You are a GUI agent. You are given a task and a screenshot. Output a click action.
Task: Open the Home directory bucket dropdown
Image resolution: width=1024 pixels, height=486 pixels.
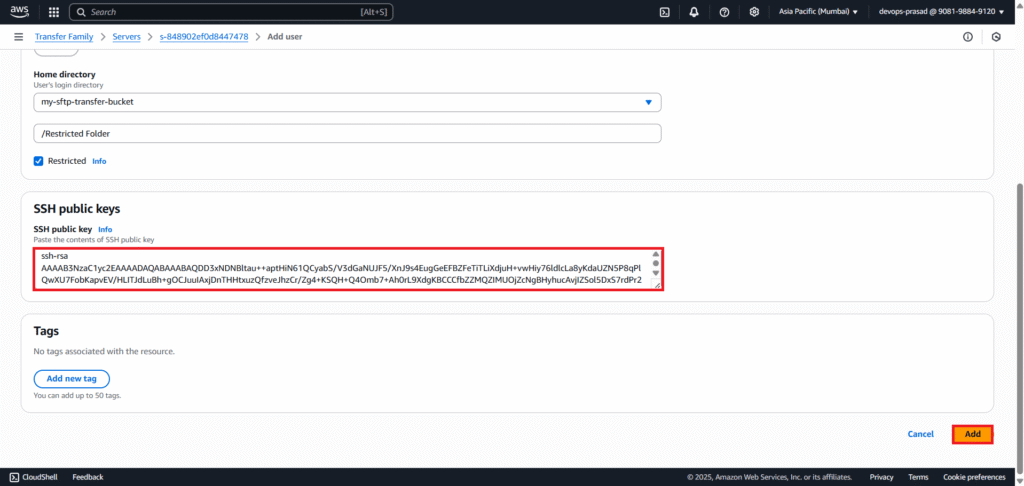pos(347,103)
